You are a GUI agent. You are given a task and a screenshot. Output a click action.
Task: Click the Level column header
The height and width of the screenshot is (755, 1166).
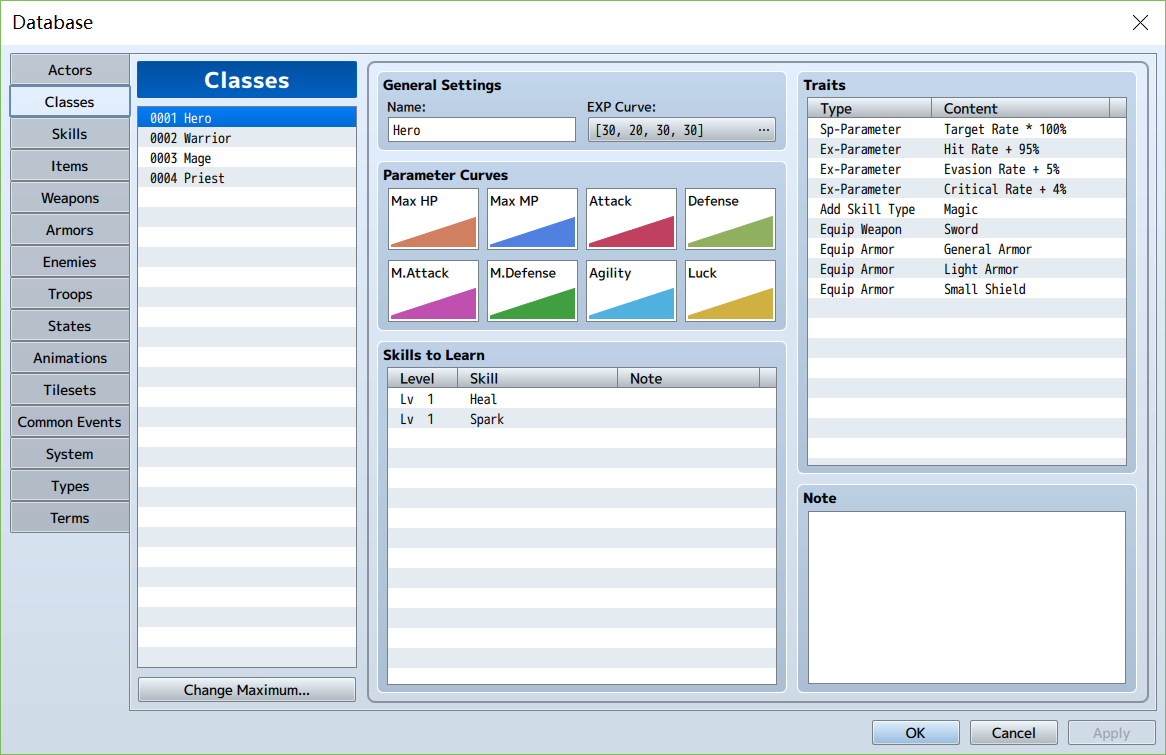422,378
